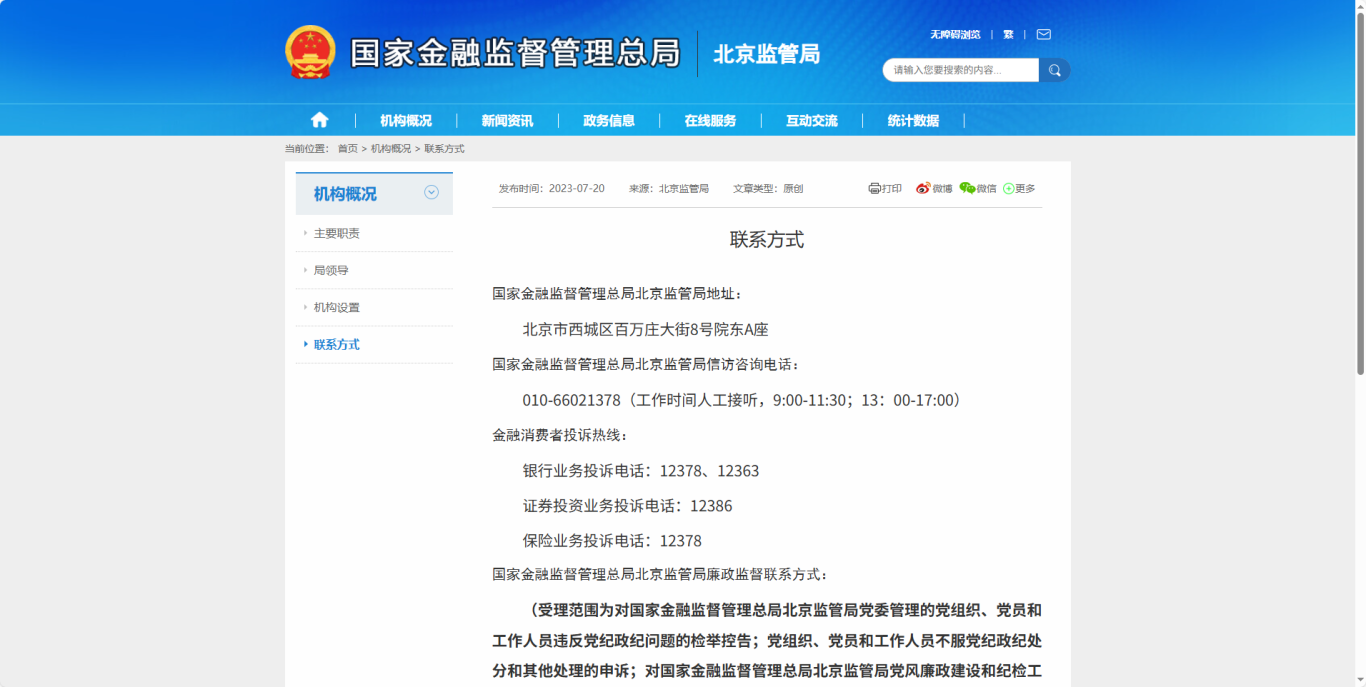
Task: Click the national emblem logo
Action: 311,52
